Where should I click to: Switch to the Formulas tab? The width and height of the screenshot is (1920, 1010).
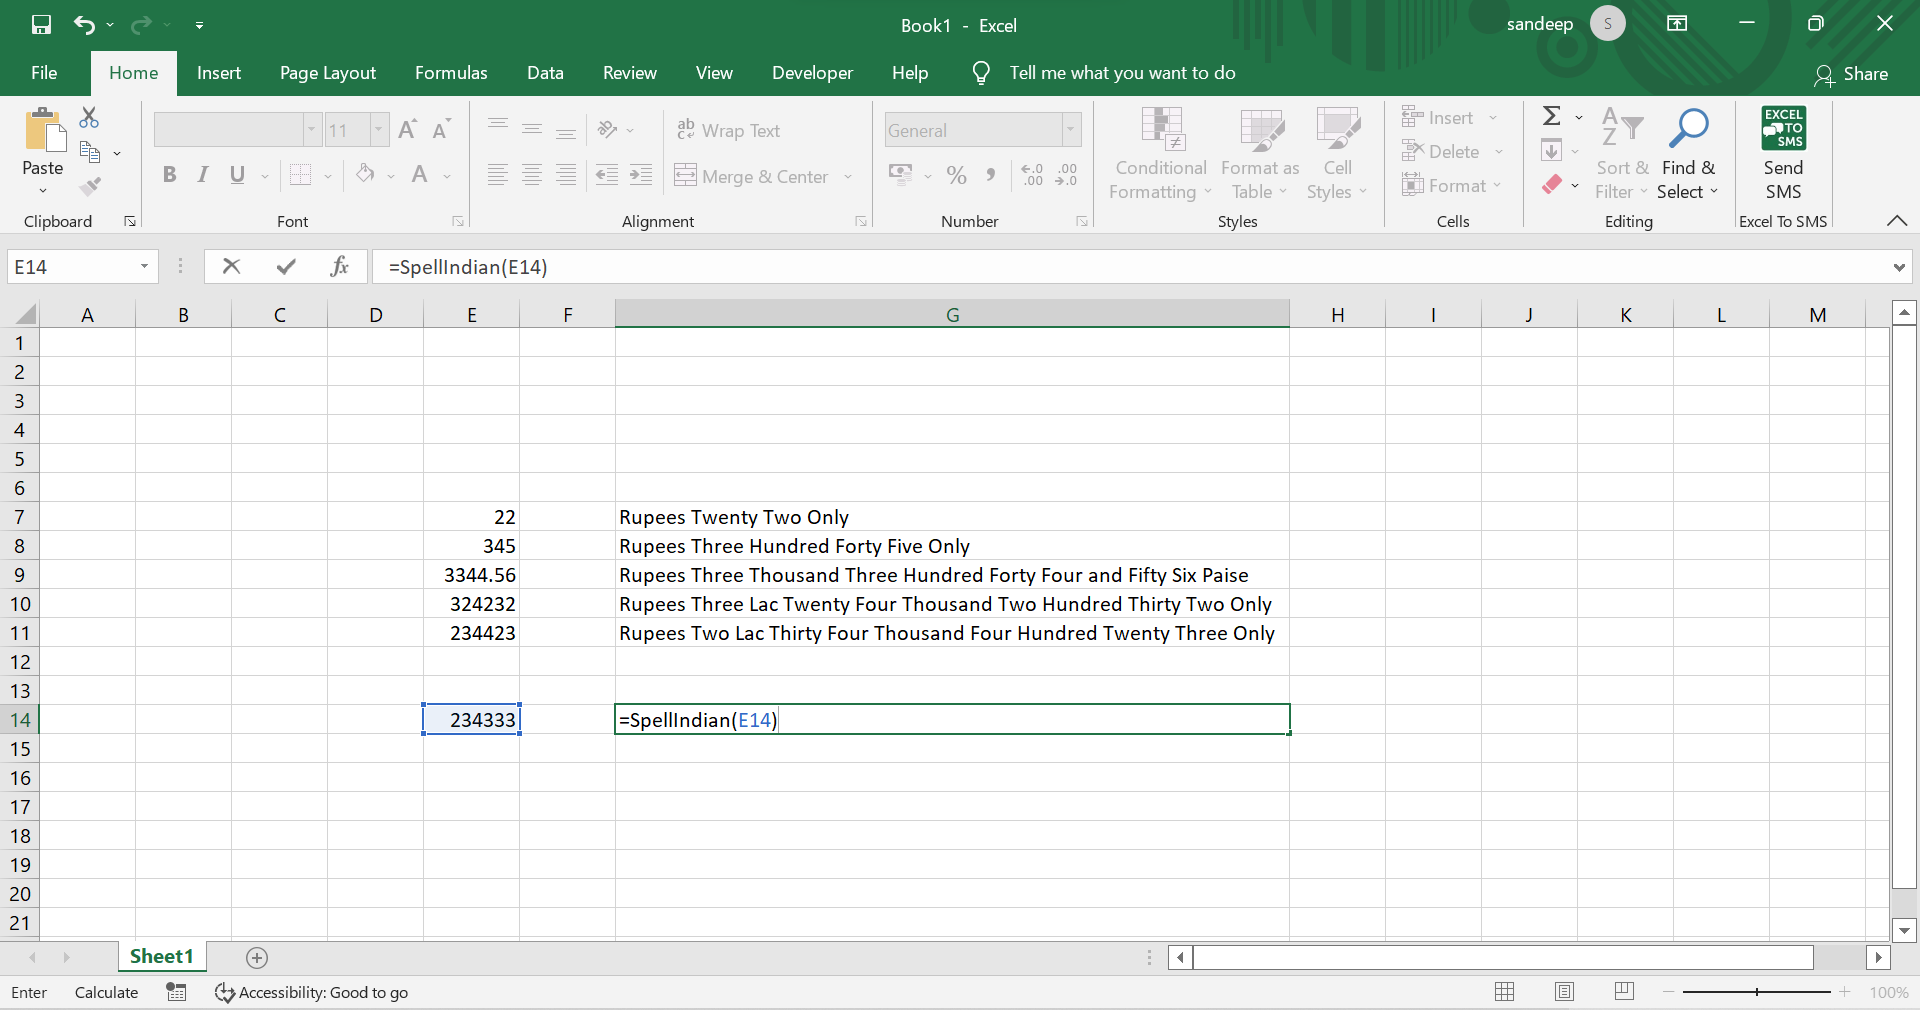pyautogui.click(x=451, y=73)
